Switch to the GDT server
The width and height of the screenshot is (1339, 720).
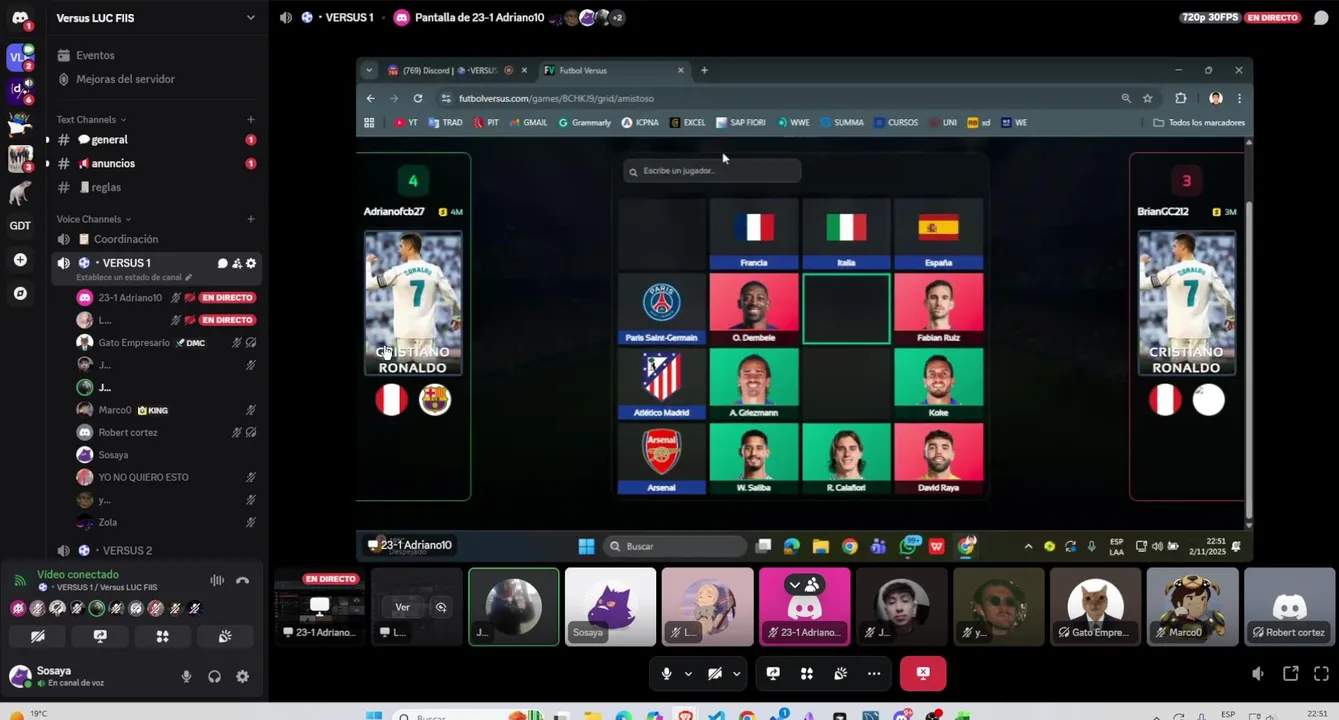point(20,226)
